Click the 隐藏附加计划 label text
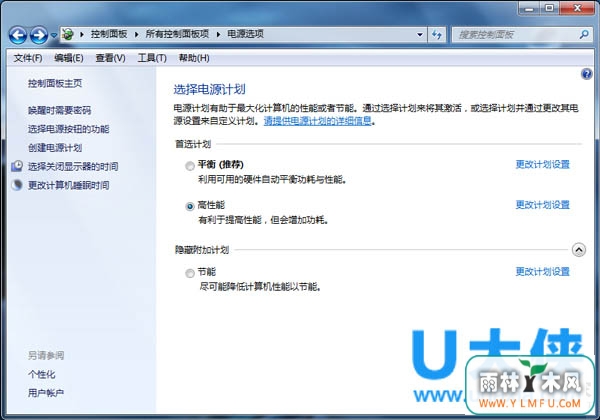Image resolution: width=600 pixels, height=420 pixels. [x=202, y=250]
